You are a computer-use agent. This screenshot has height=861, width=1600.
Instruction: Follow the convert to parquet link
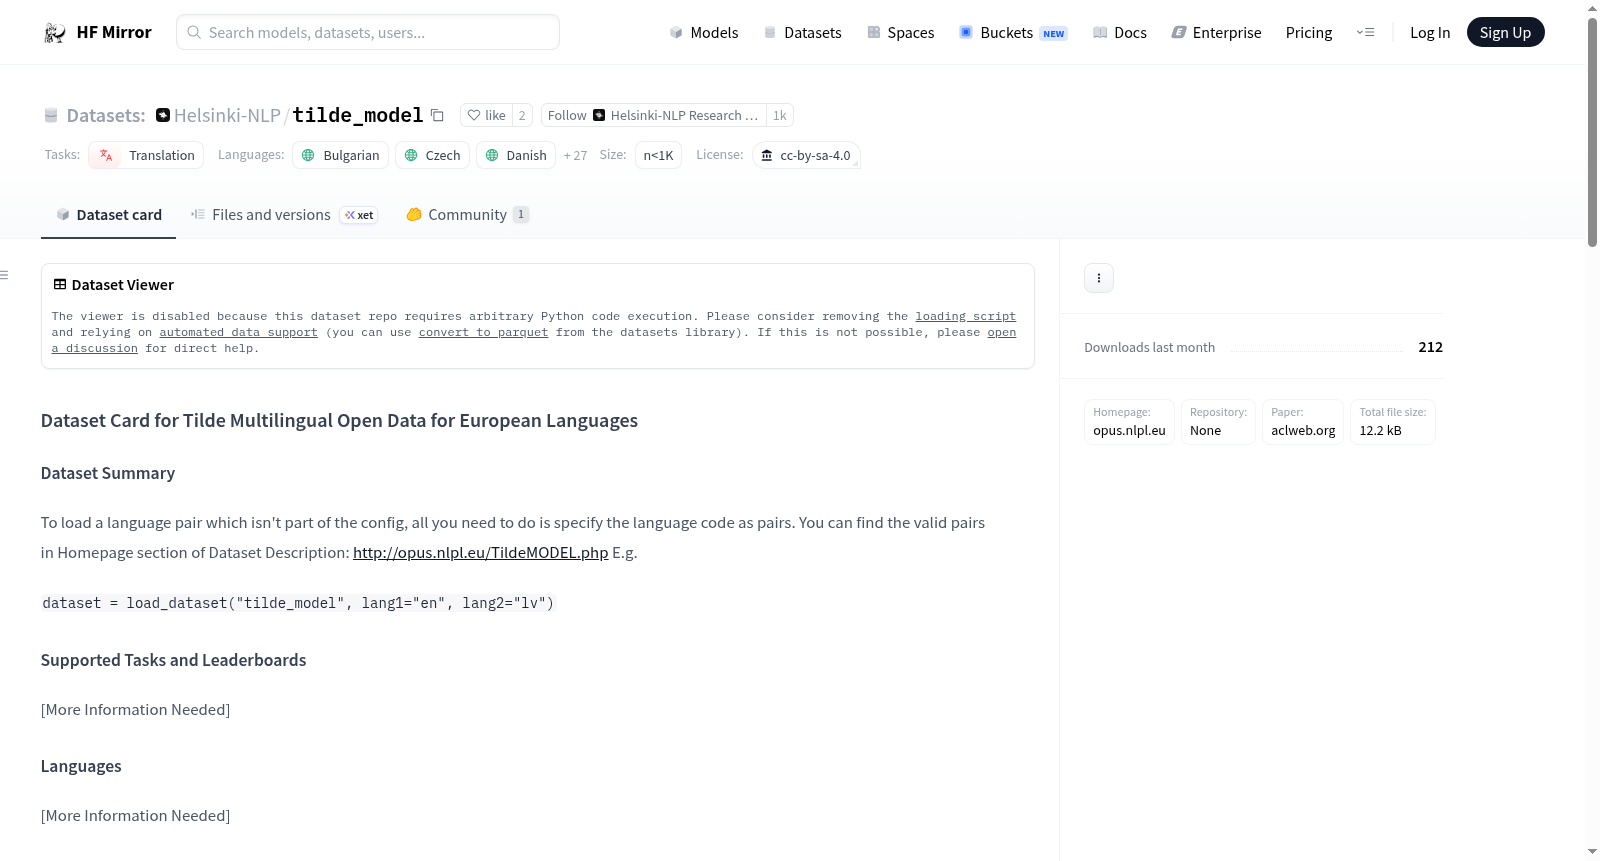(483, 332)
